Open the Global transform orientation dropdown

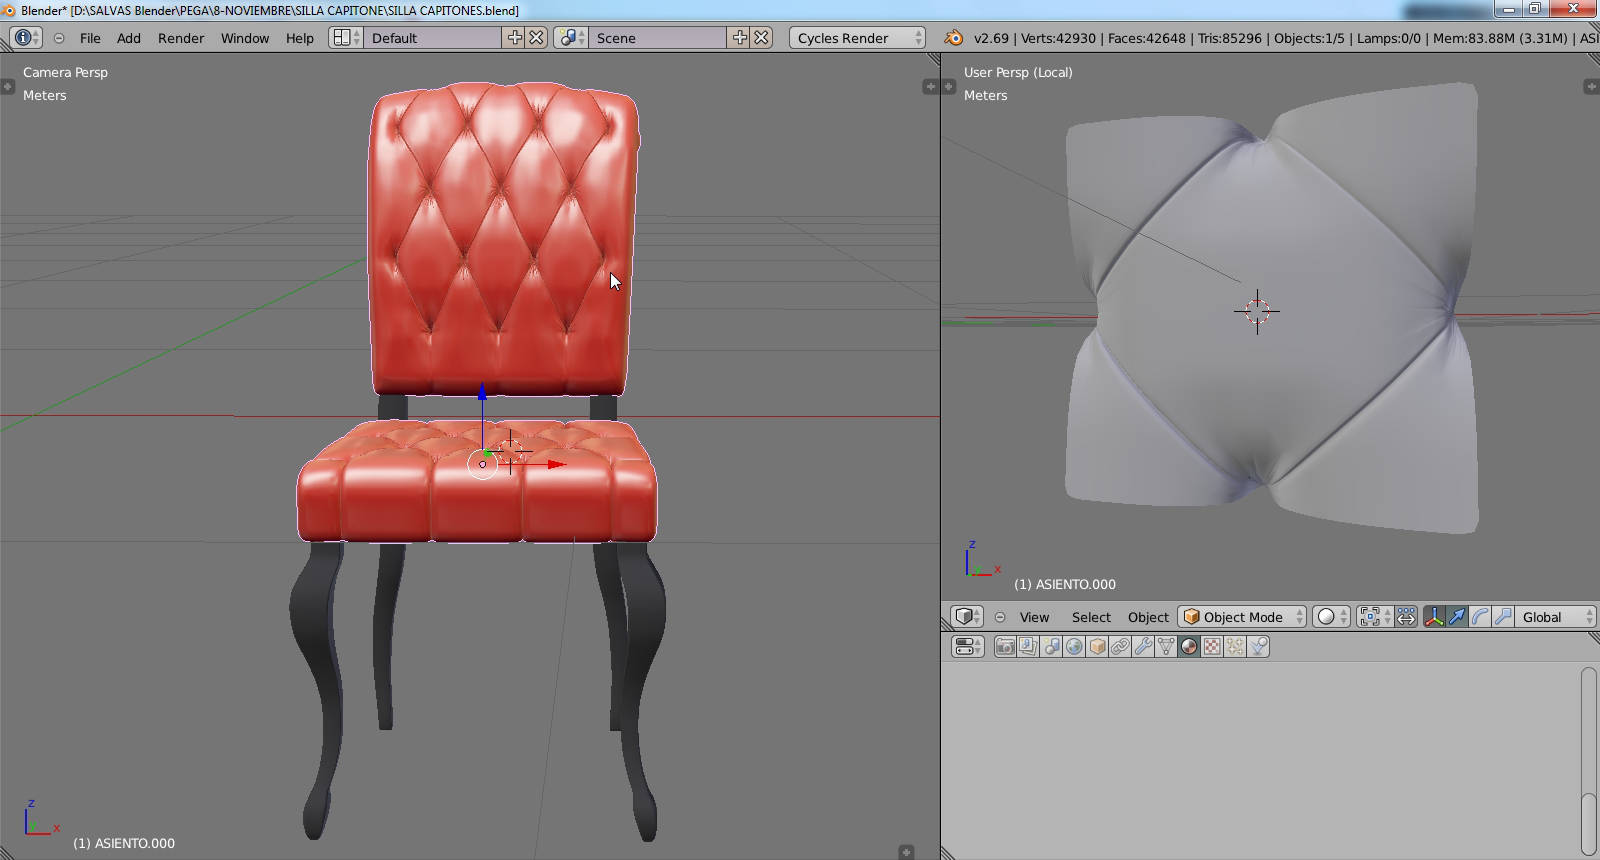click(1556, 617)
